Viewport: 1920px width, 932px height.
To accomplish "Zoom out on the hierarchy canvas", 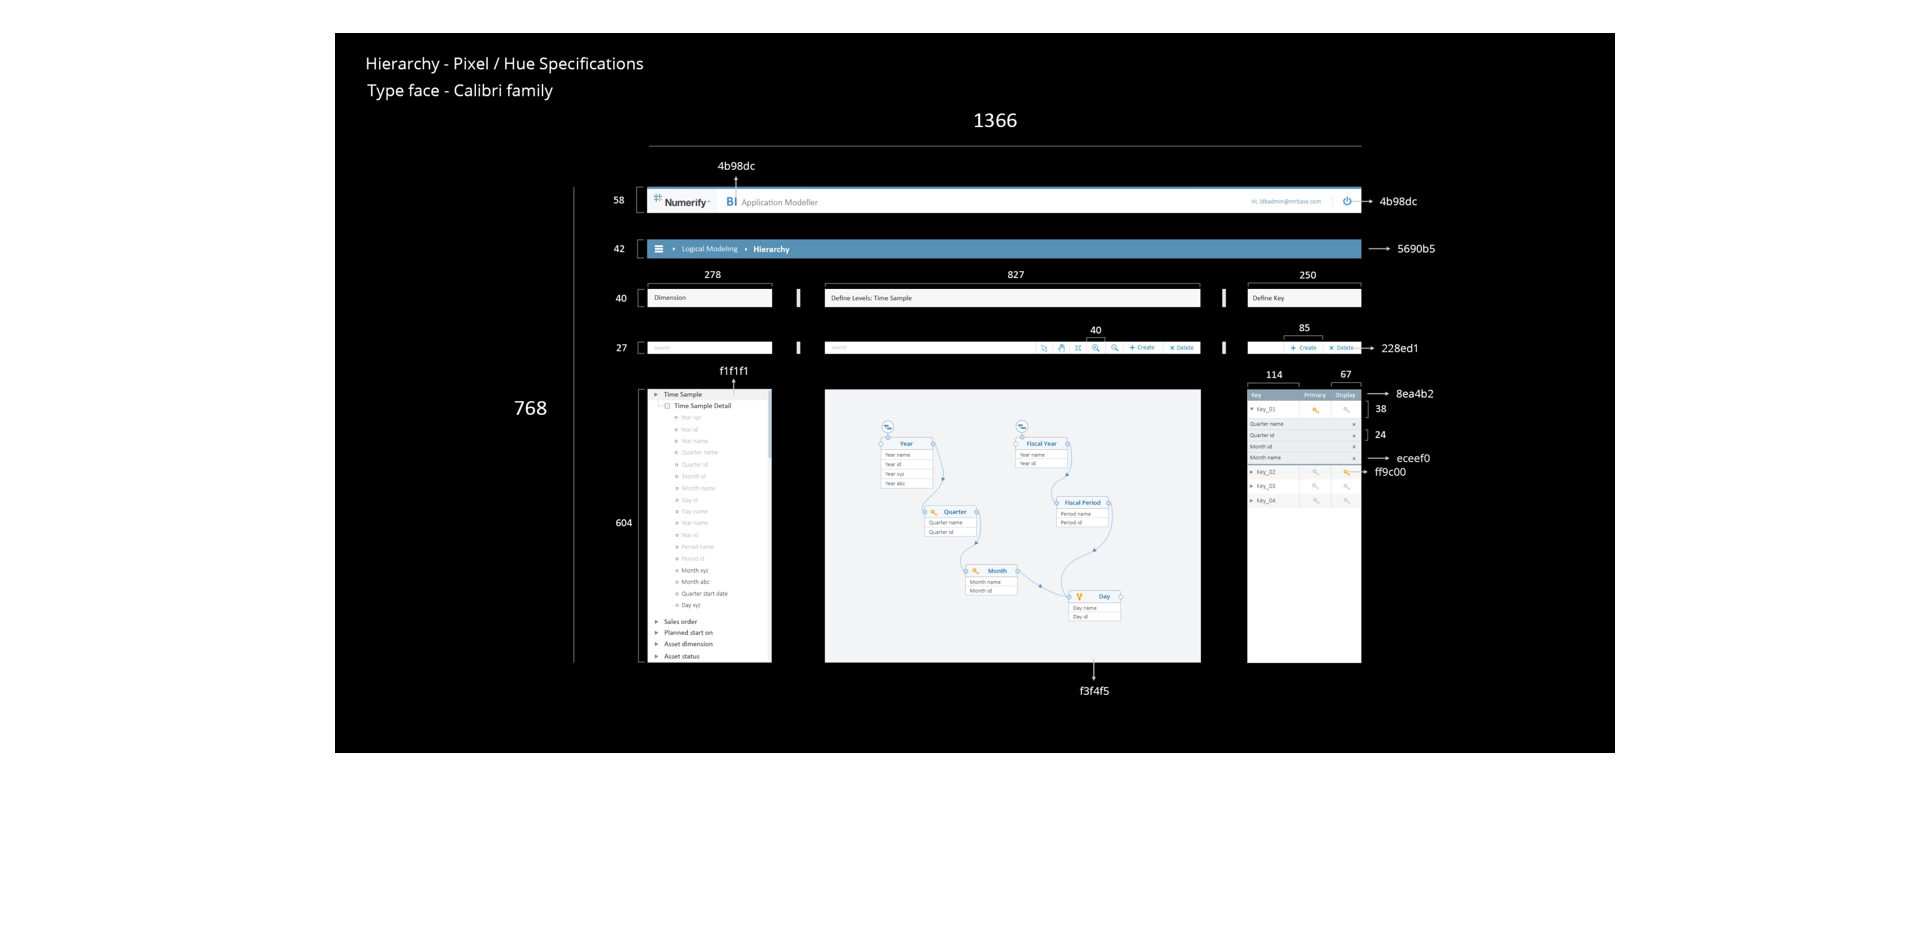I will [x=1114, y=348].
